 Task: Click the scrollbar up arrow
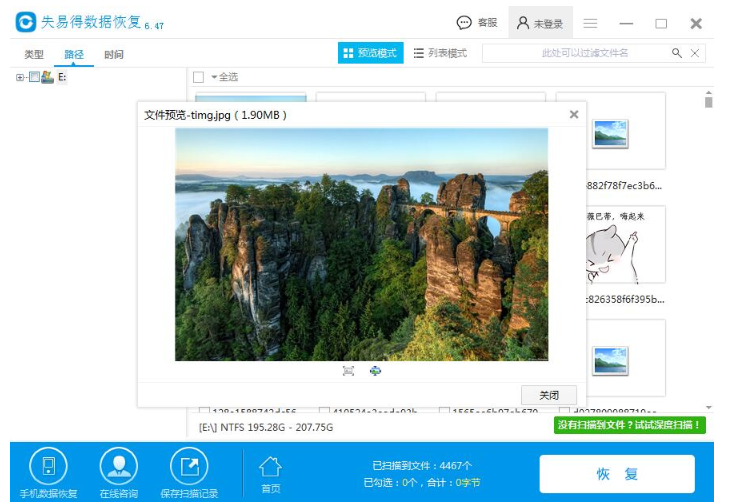point(709,93)
